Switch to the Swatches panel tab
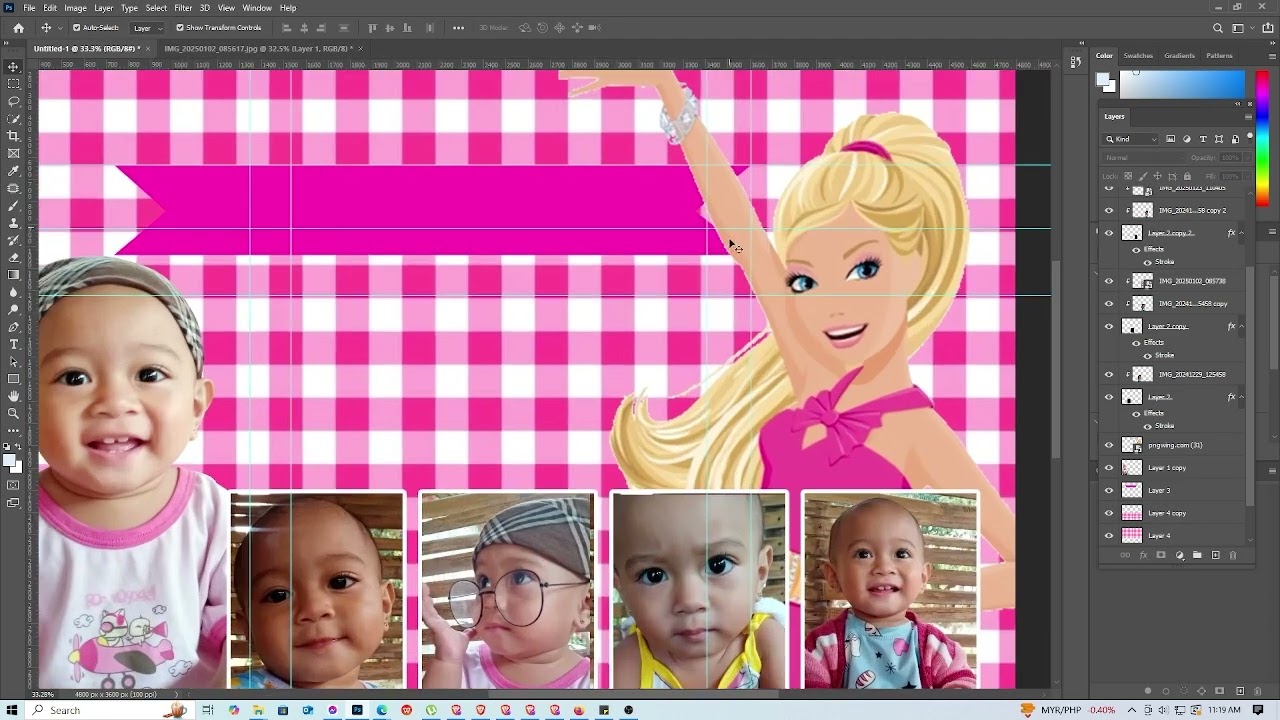Viewport: 1280px width, 720px height. [1138, 56]
